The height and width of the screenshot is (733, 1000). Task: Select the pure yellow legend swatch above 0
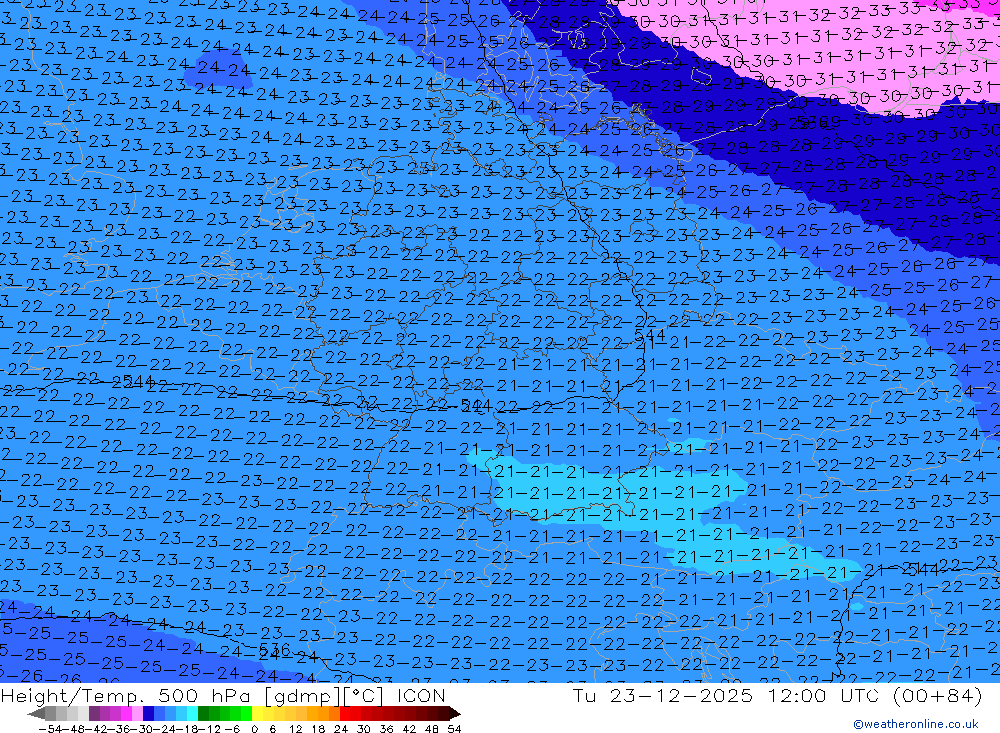[x=258, y=713]
